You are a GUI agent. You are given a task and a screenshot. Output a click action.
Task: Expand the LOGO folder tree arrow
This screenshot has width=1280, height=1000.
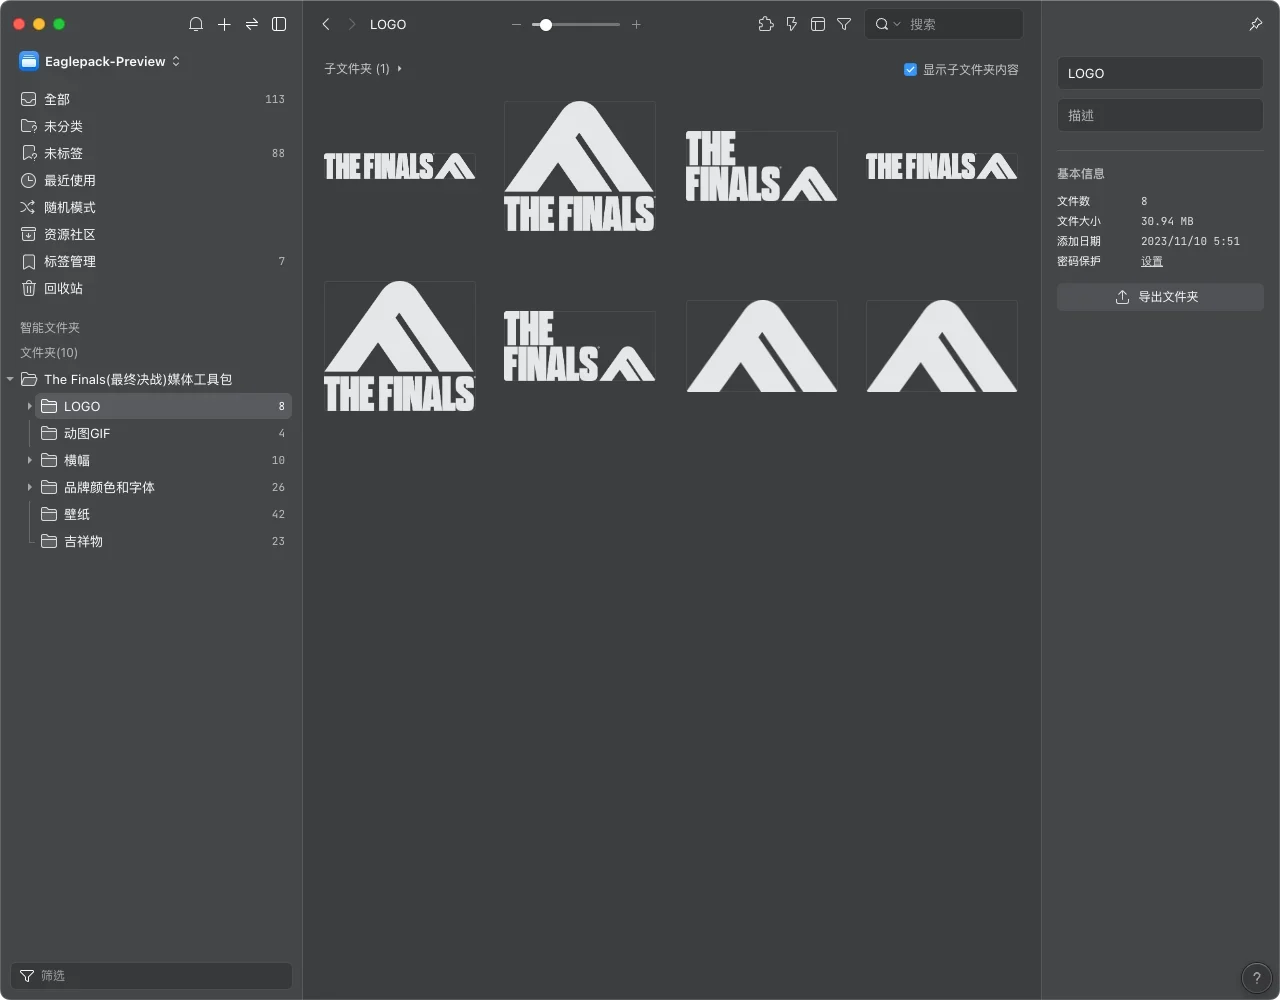(29, 406)
